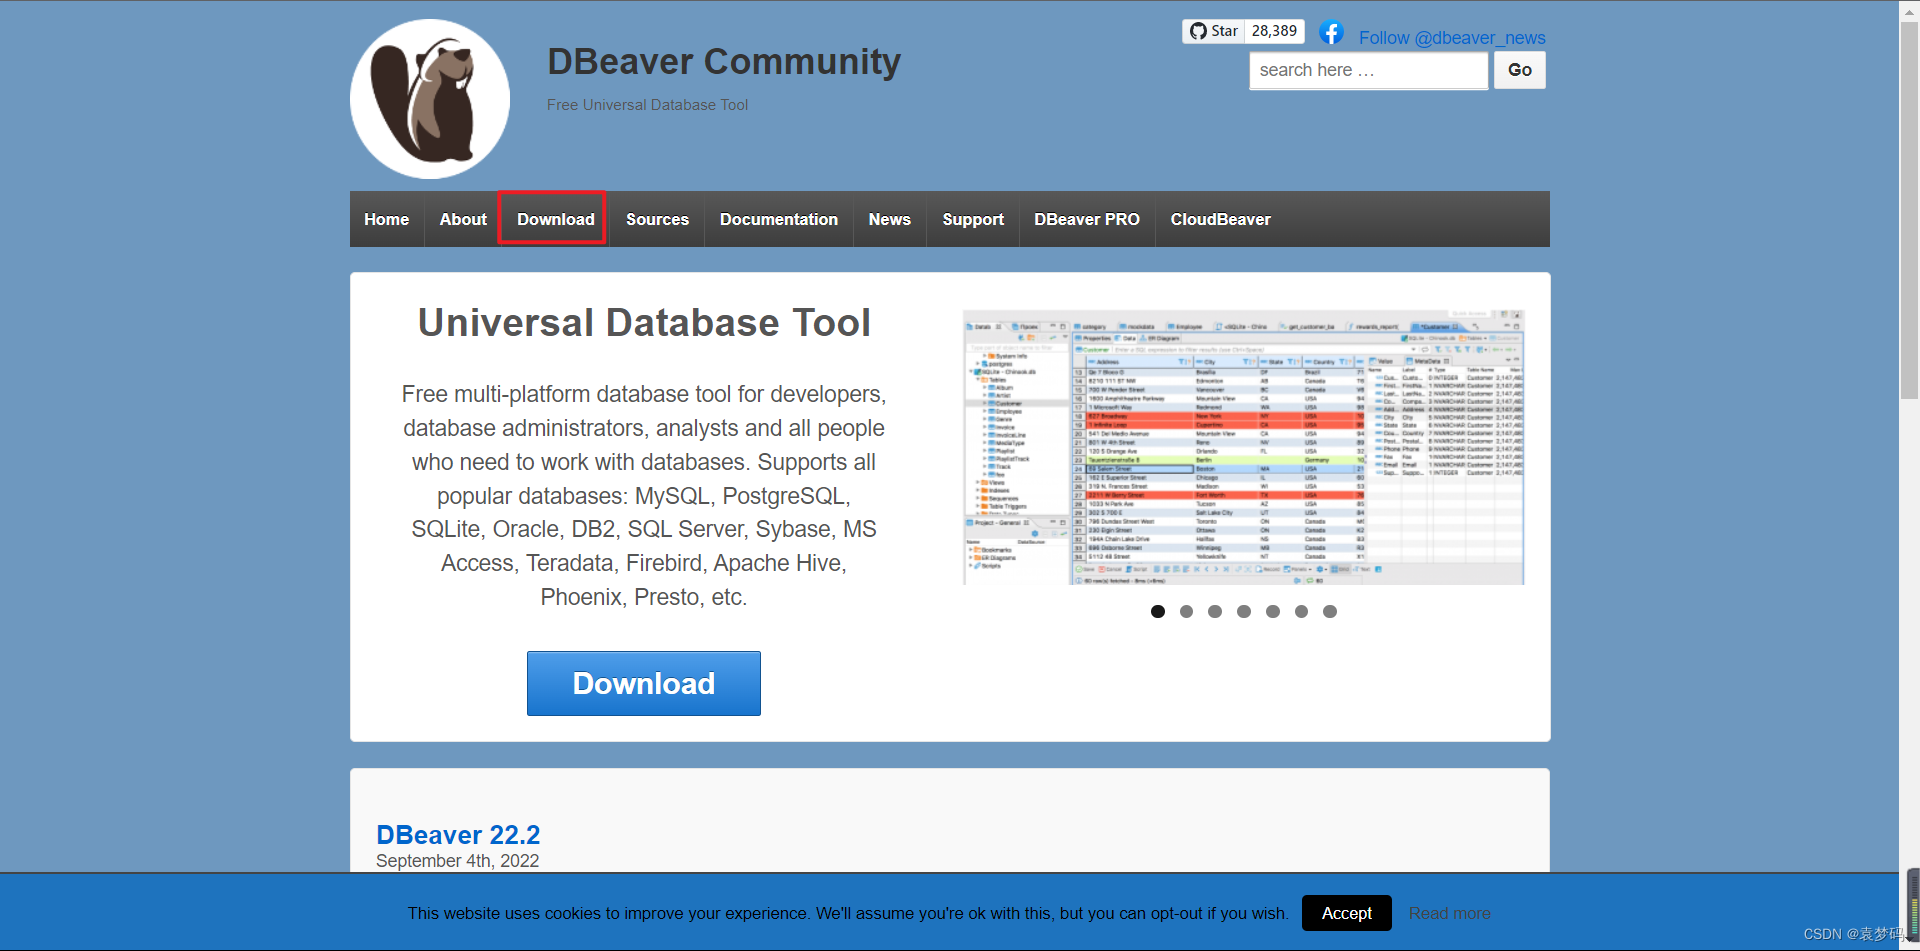Open the Read more cookie link
This screenshot has width=1920, height=951.
(1450, 913)
